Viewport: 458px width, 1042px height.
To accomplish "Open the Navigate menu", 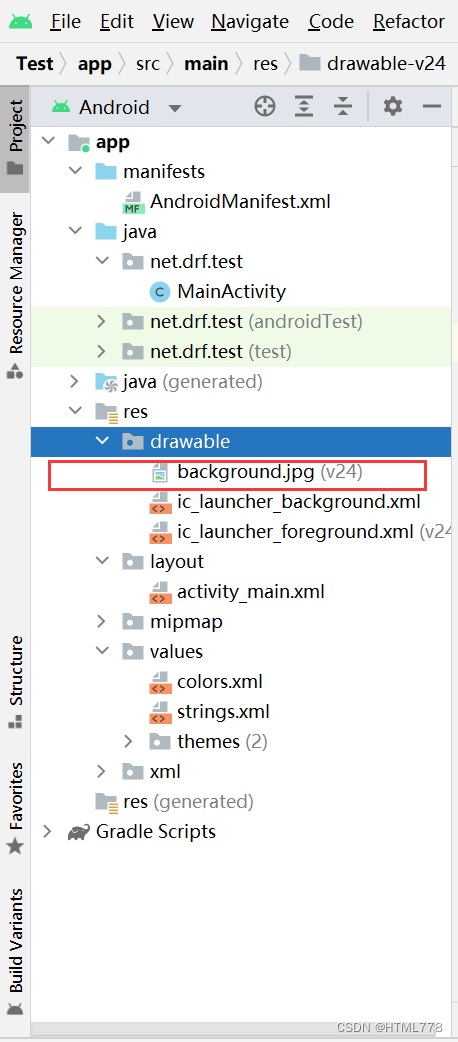I will (x=250, y=22).
